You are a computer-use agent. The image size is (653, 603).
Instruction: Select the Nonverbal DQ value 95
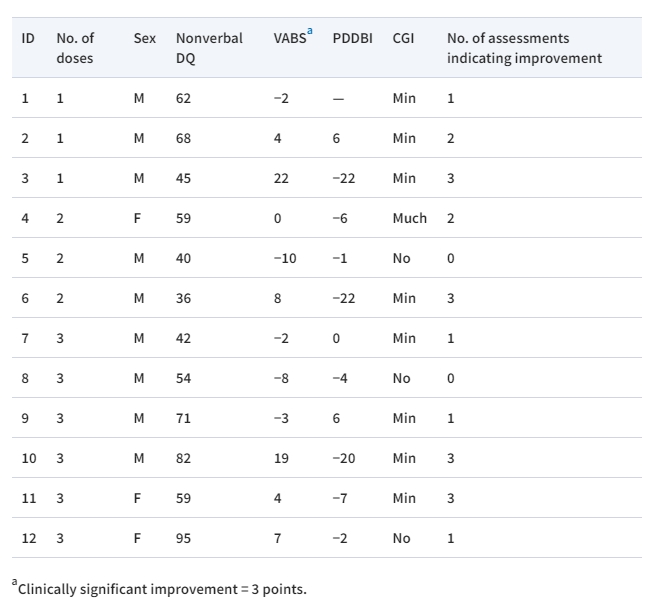183,538
